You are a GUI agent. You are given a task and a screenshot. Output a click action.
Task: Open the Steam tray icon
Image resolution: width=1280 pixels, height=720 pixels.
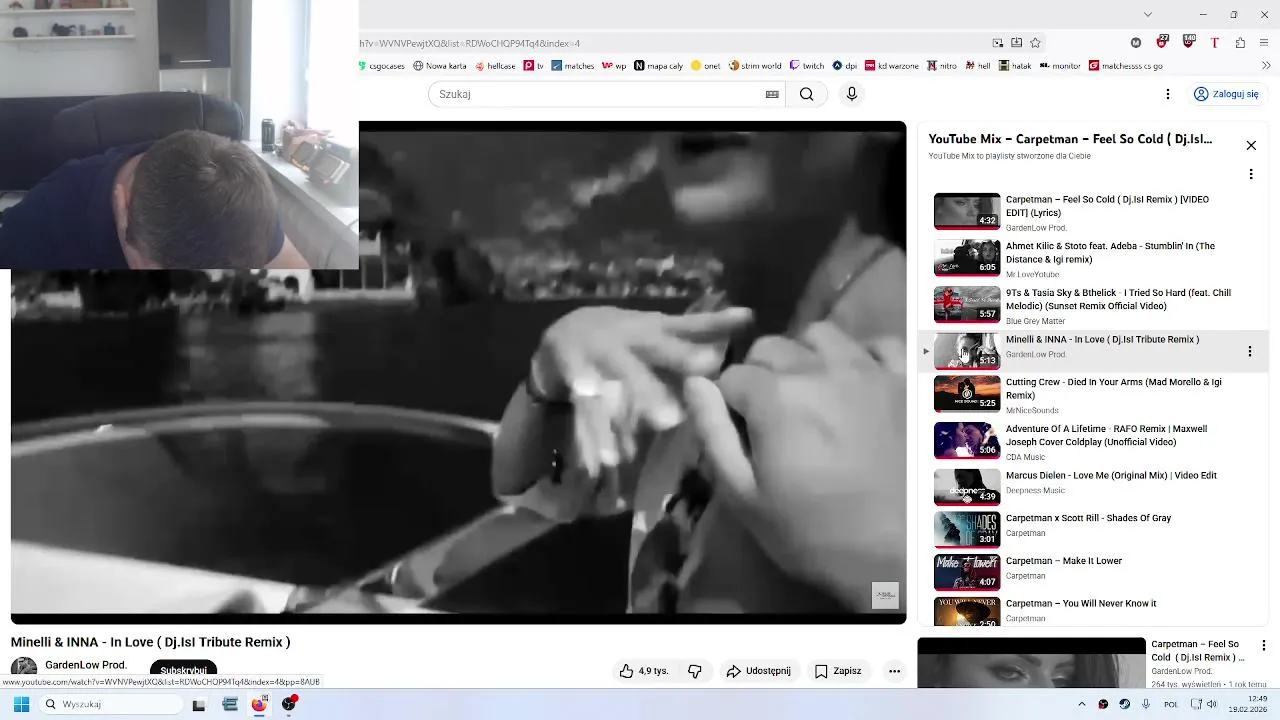[1124, 704]
